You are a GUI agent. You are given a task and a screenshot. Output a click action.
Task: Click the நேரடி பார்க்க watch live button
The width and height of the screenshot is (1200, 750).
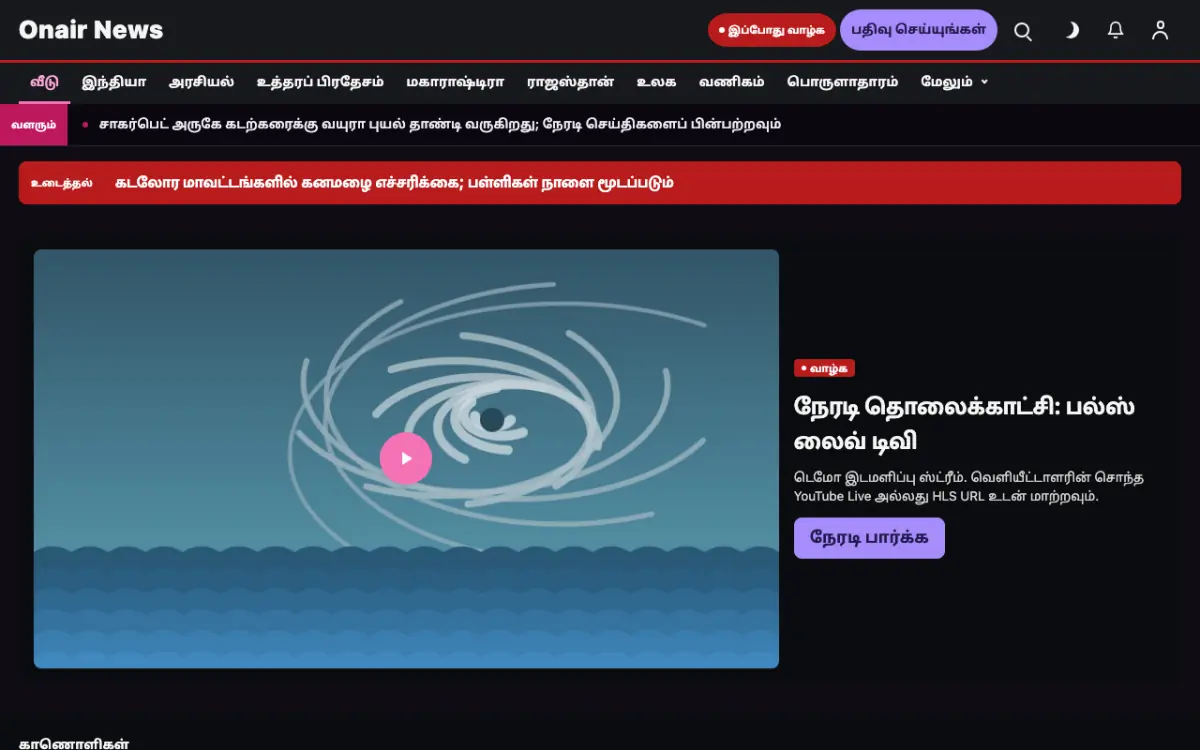[x=869, y=538]
